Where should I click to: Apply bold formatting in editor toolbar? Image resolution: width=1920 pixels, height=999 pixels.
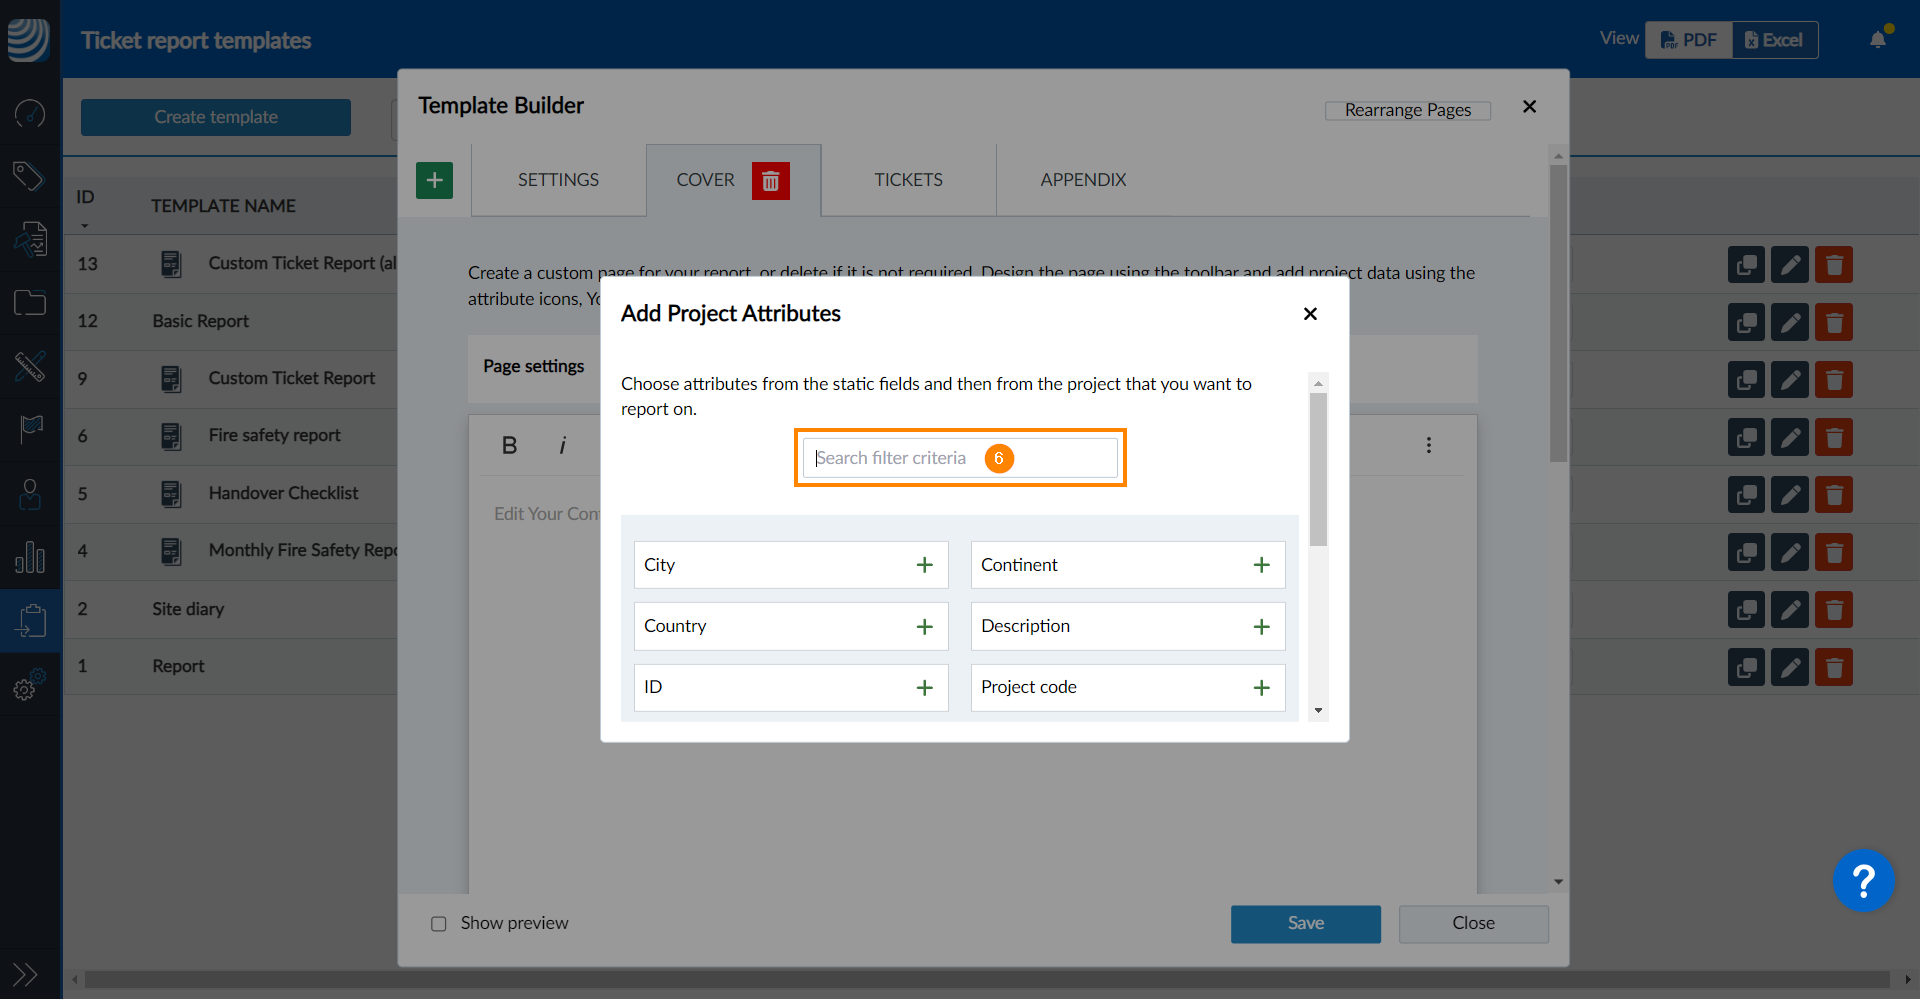[509, 446]
